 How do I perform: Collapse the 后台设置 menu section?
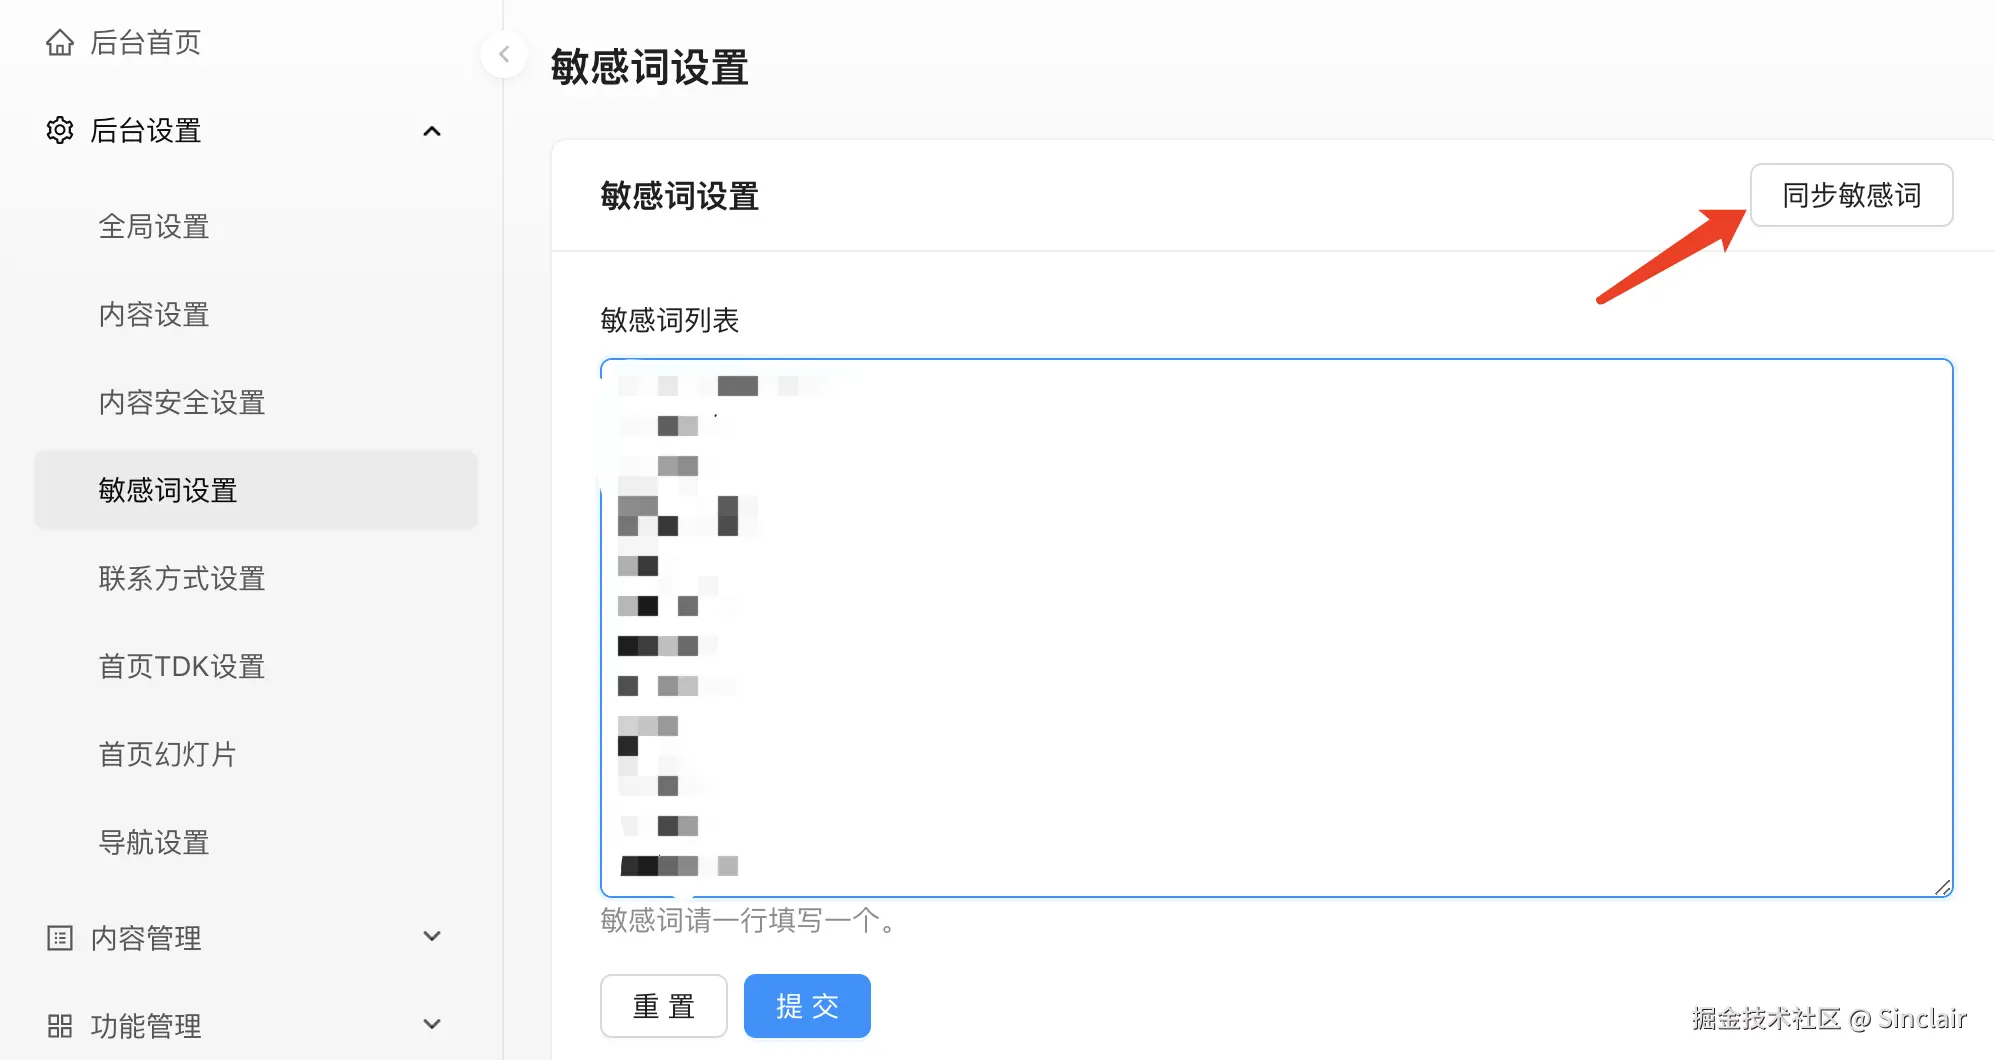pyautogui.click(x=432, y=131)
